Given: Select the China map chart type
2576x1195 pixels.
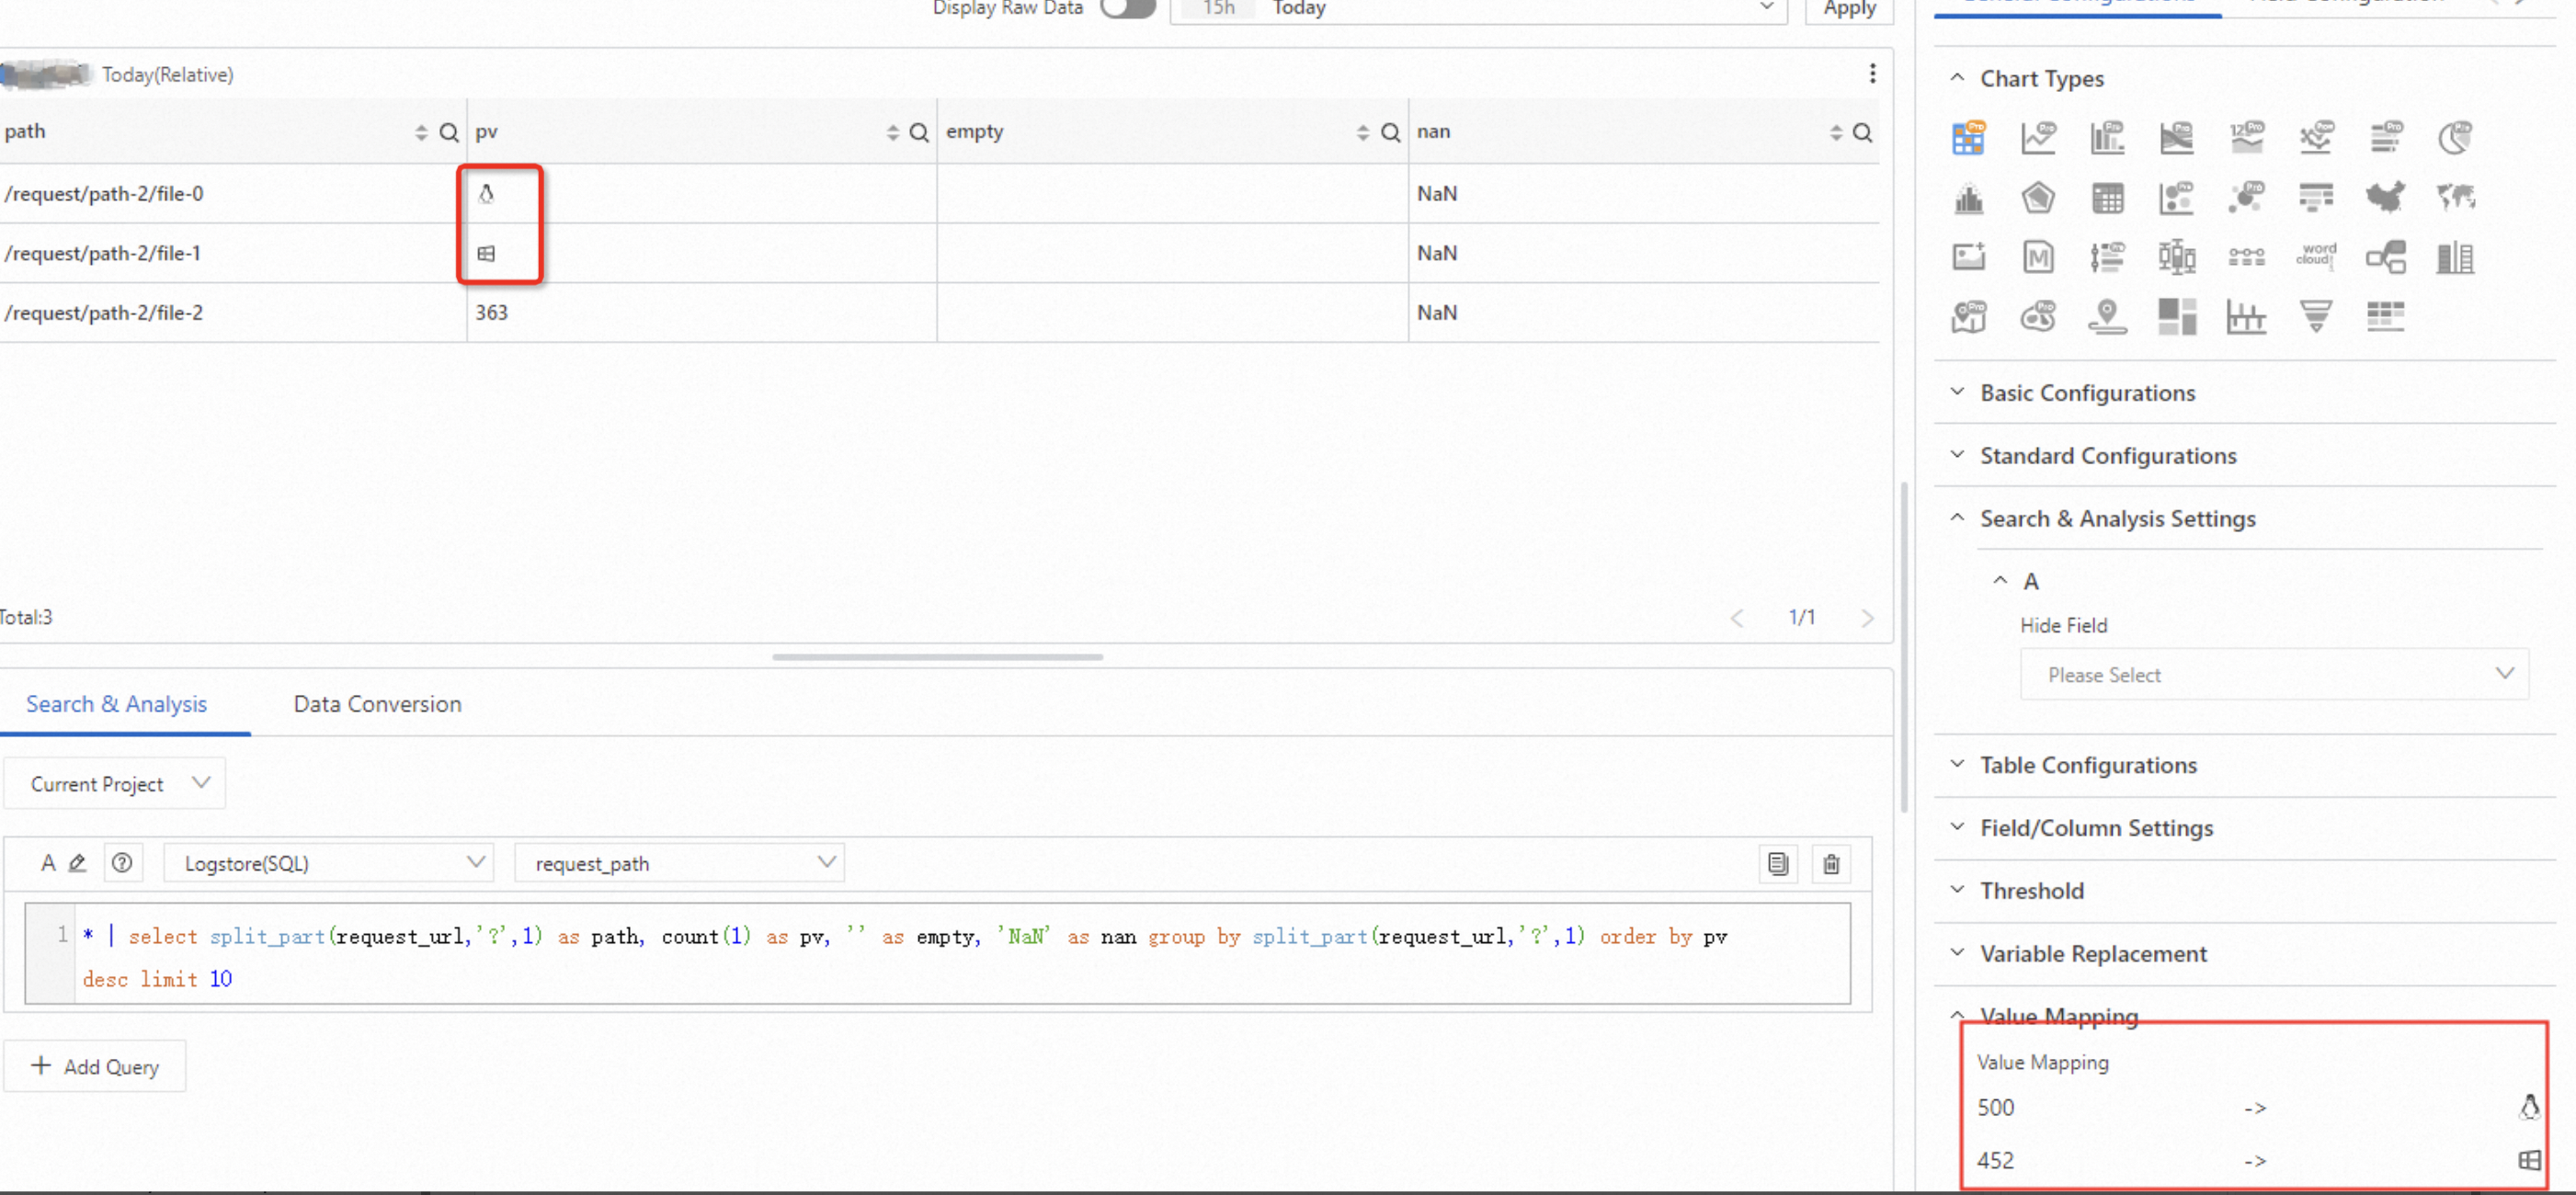Looking at the screenshot, I should (2385, 198).
